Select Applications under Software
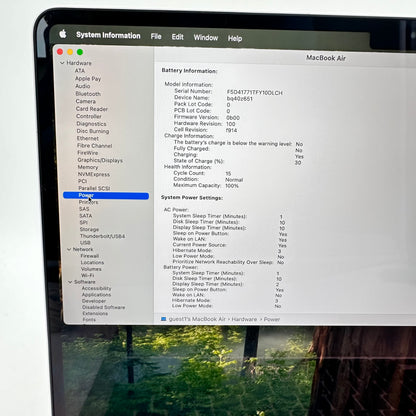 point(96,295)
